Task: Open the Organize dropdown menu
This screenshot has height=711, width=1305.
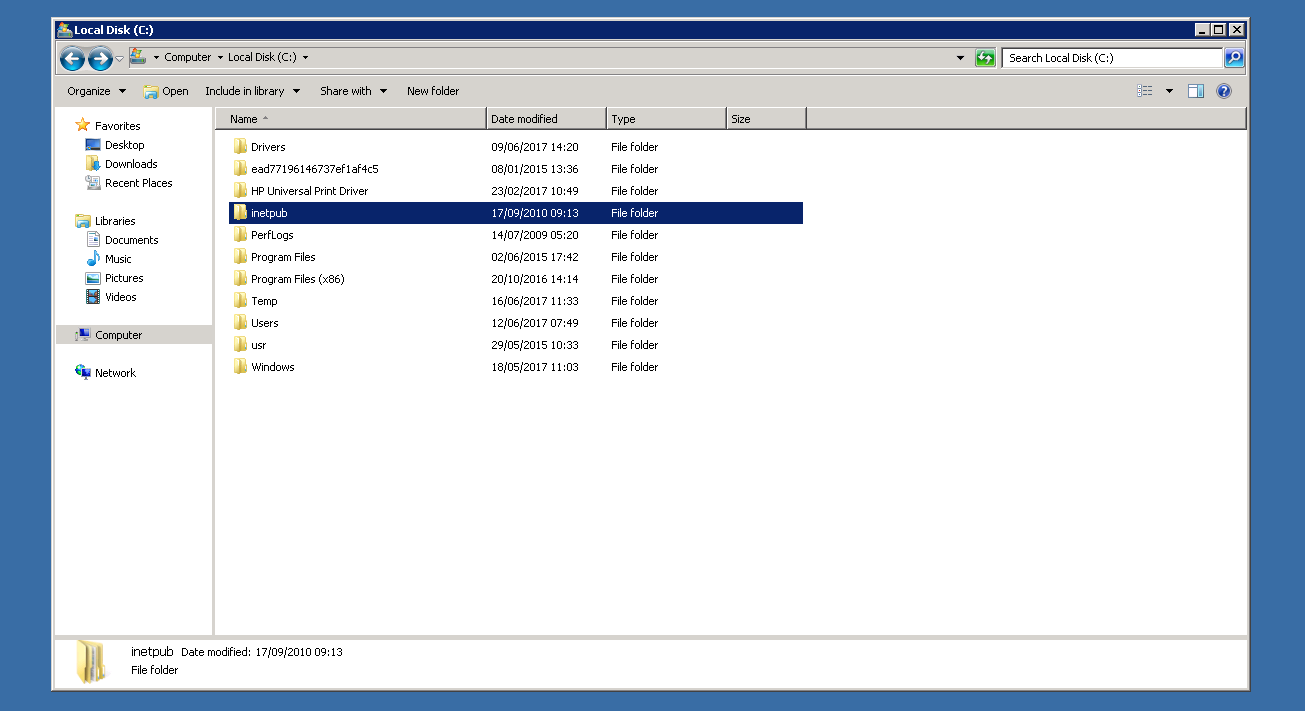Action: 96,91
